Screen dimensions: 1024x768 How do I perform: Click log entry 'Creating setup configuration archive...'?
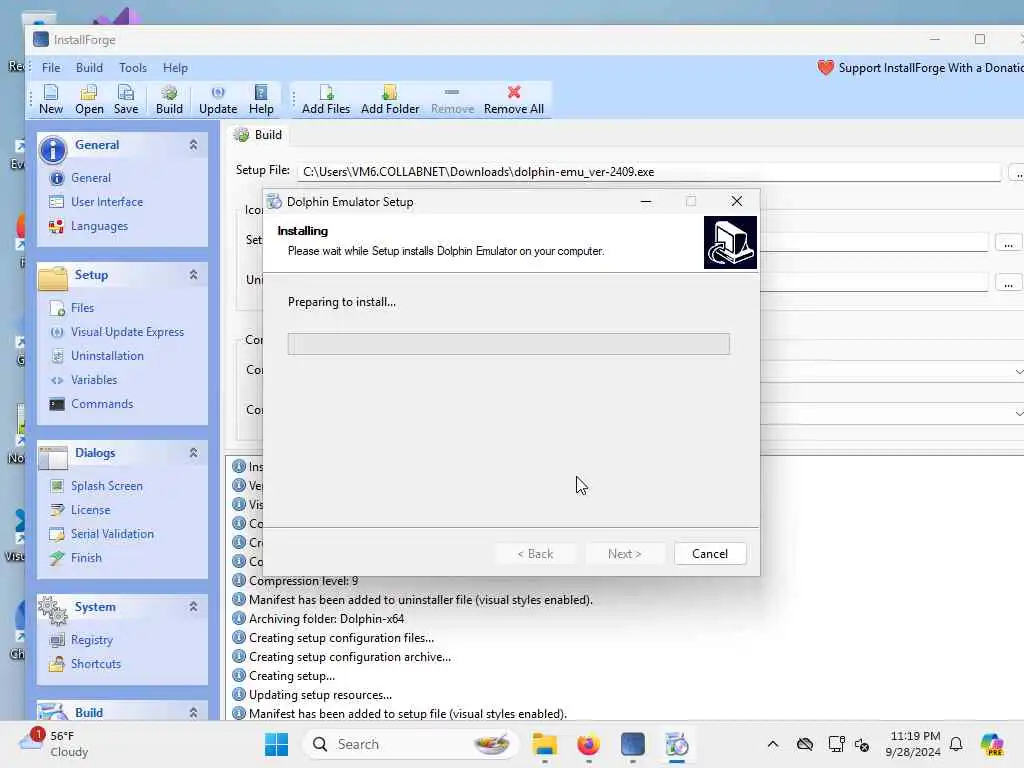click(x=349, y=657)
